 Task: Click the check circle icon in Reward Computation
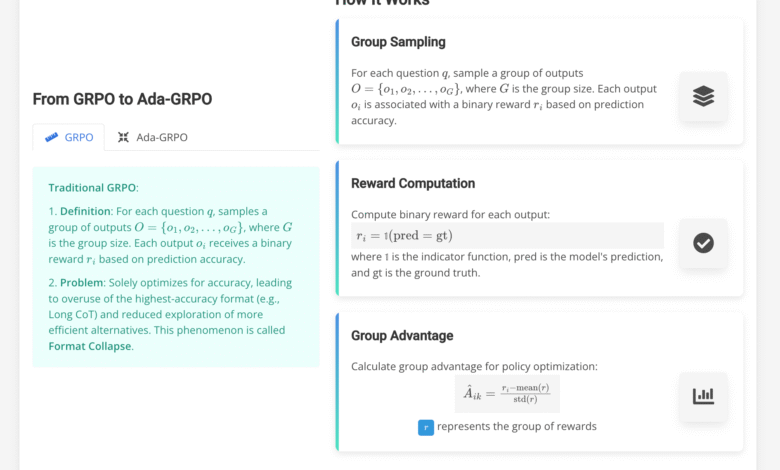(703, 243)
